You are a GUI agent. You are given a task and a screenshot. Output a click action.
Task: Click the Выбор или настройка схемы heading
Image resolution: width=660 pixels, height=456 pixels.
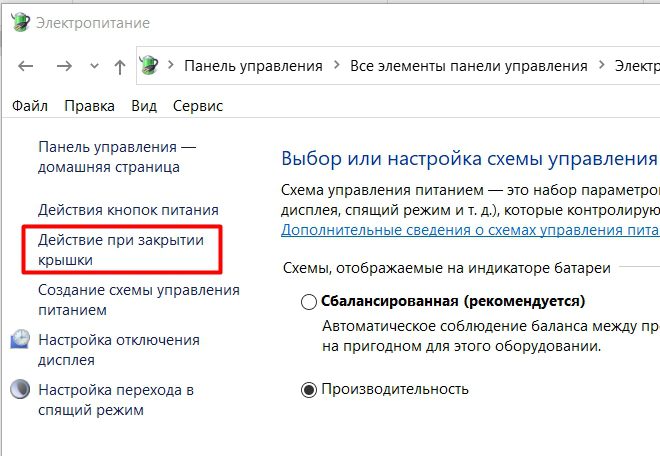coord(470,159)
